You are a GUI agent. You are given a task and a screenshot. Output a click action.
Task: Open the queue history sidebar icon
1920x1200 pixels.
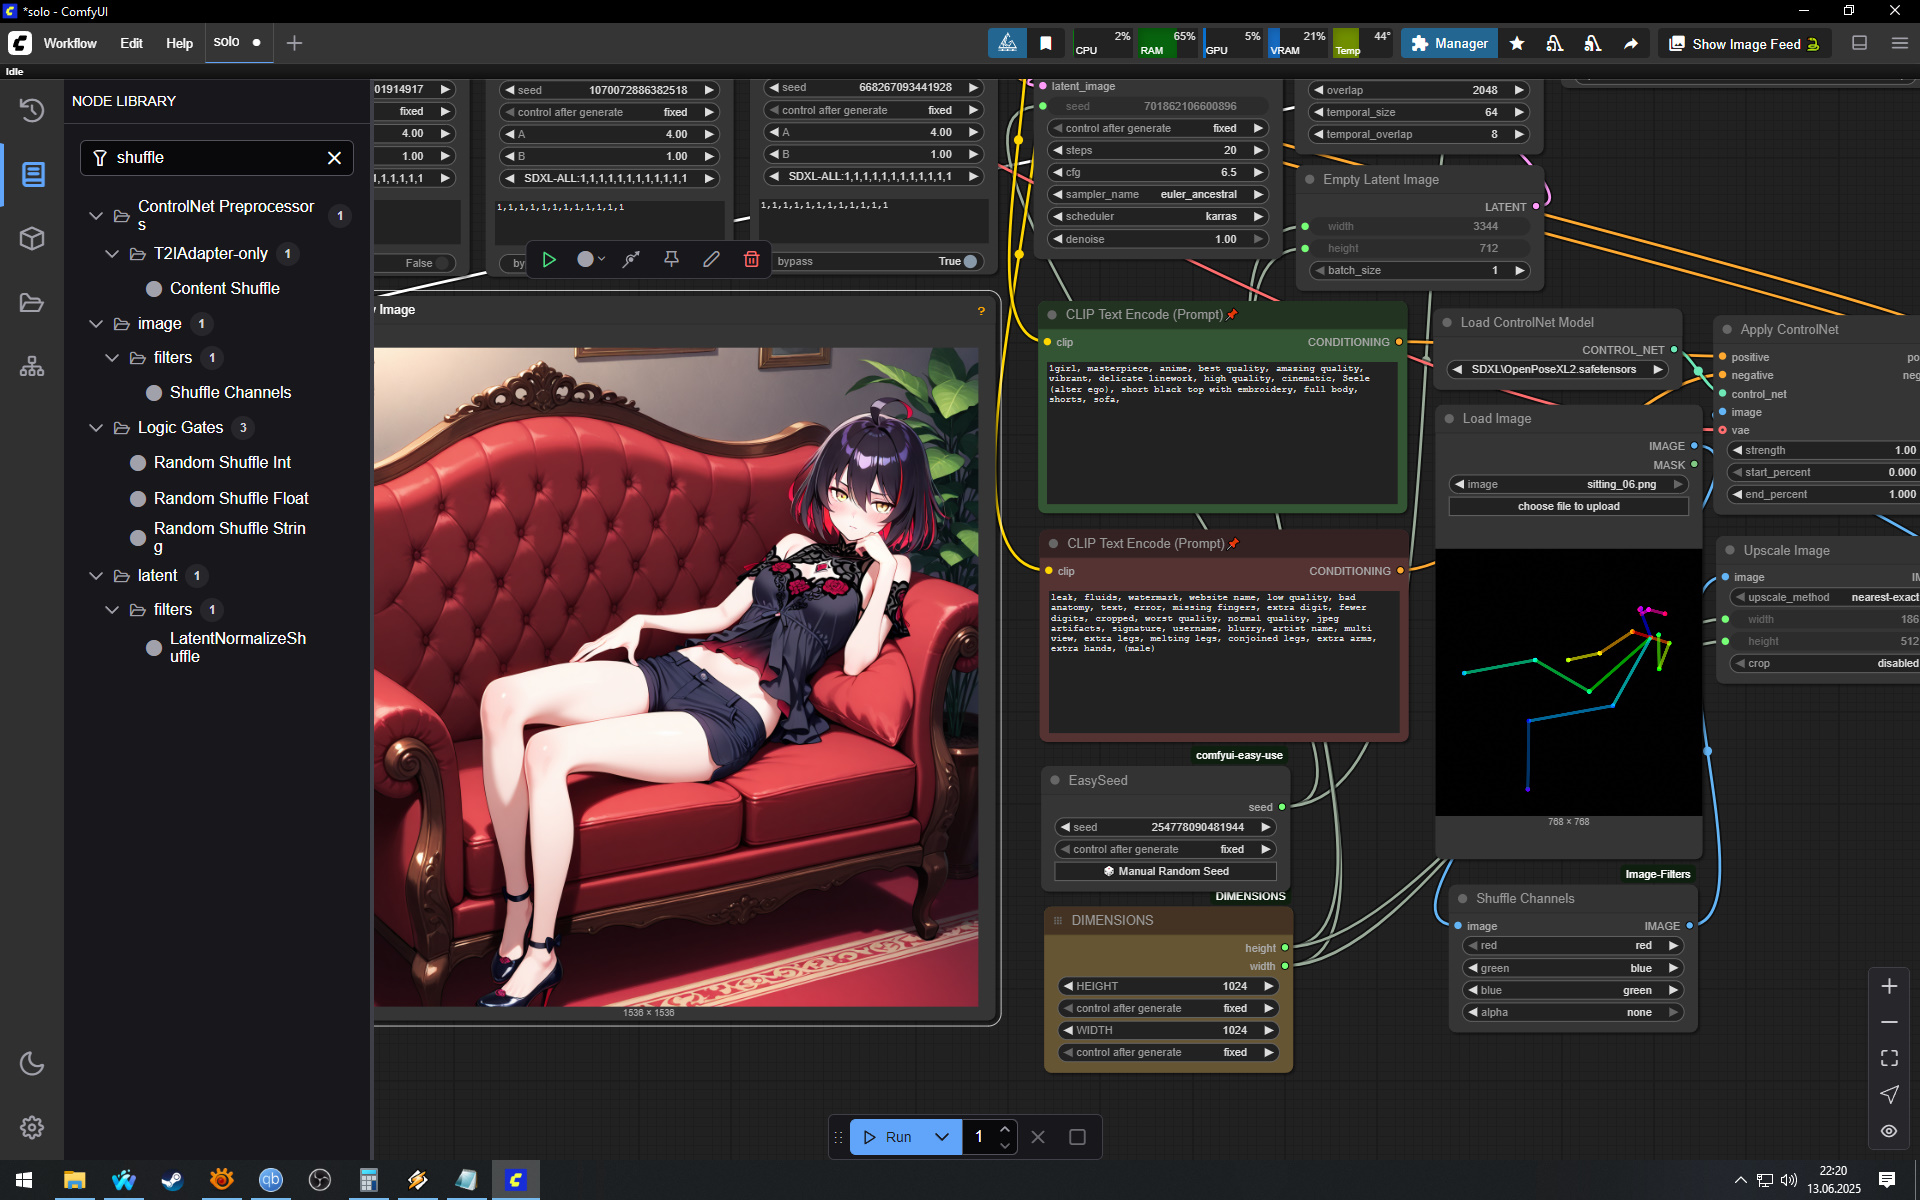click(32, 110)
